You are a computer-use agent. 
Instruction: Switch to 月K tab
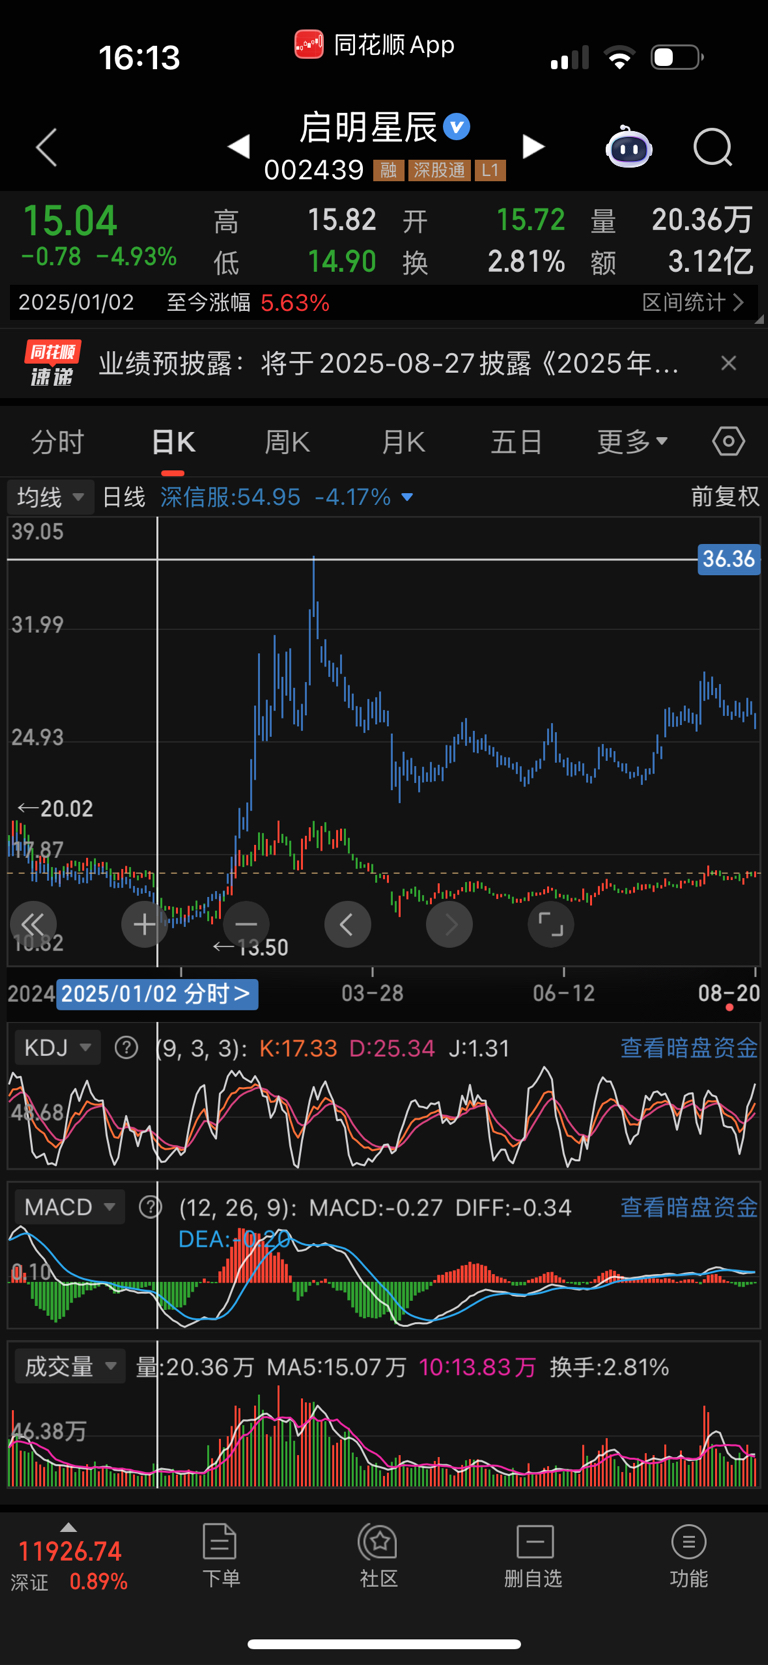[403, 442]
